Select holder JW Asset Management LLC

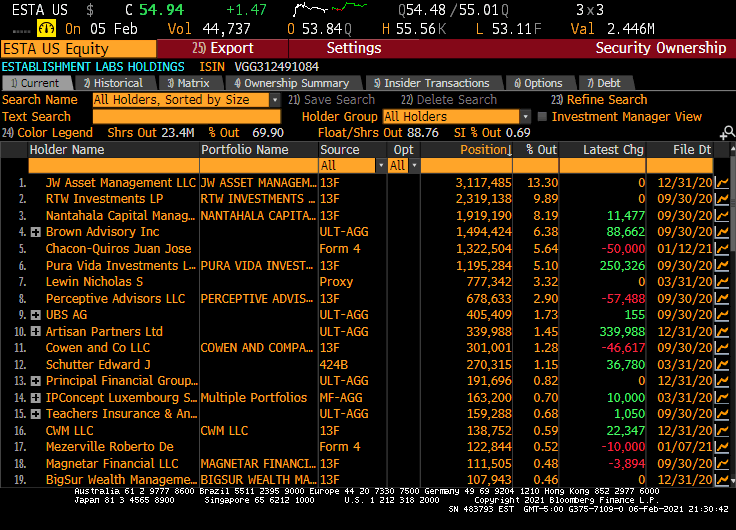coord(121,183)
